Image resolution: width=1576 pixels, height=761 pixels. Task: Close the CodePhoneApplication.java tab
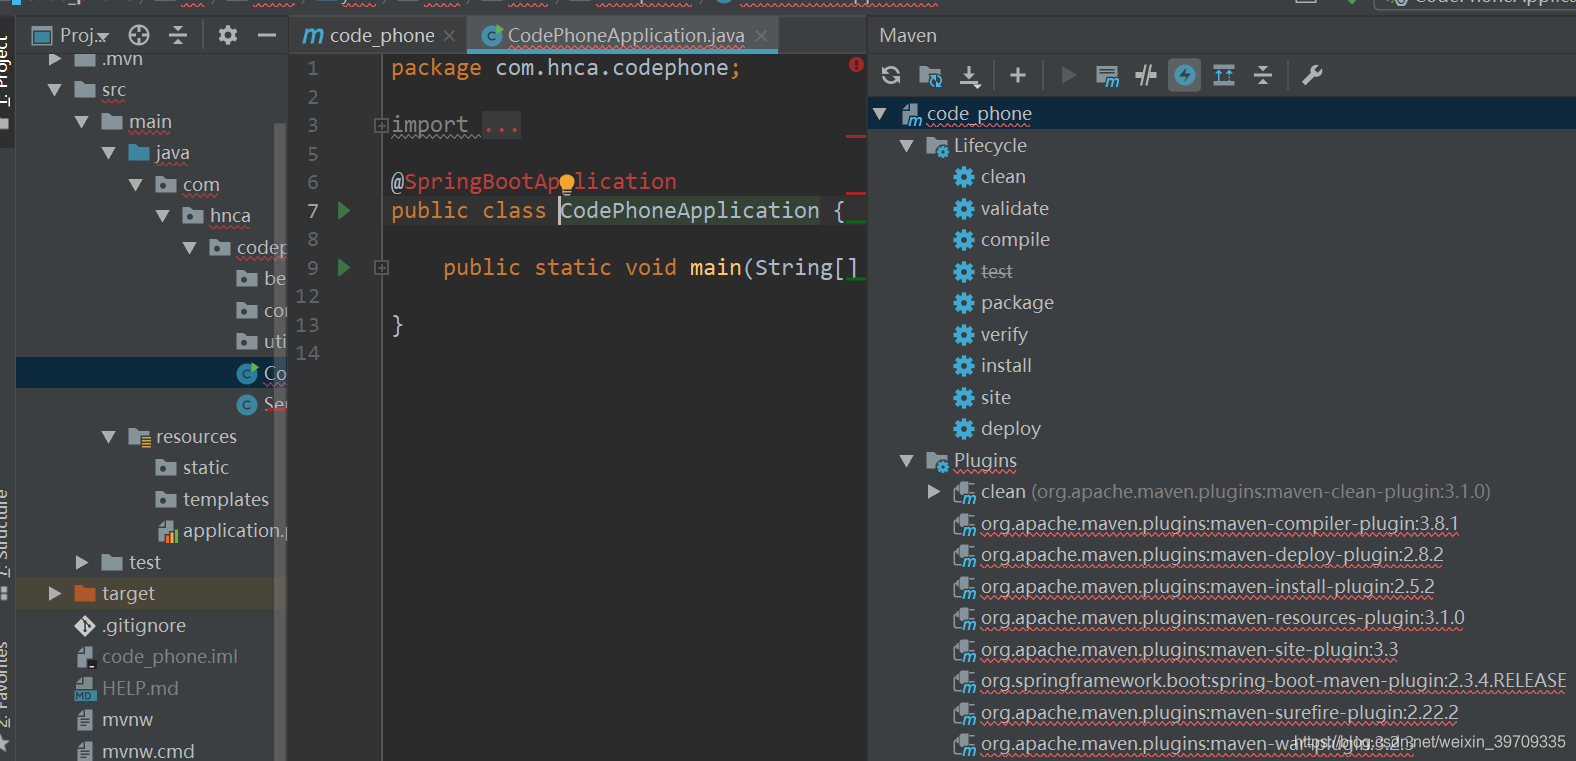[761, 35]
